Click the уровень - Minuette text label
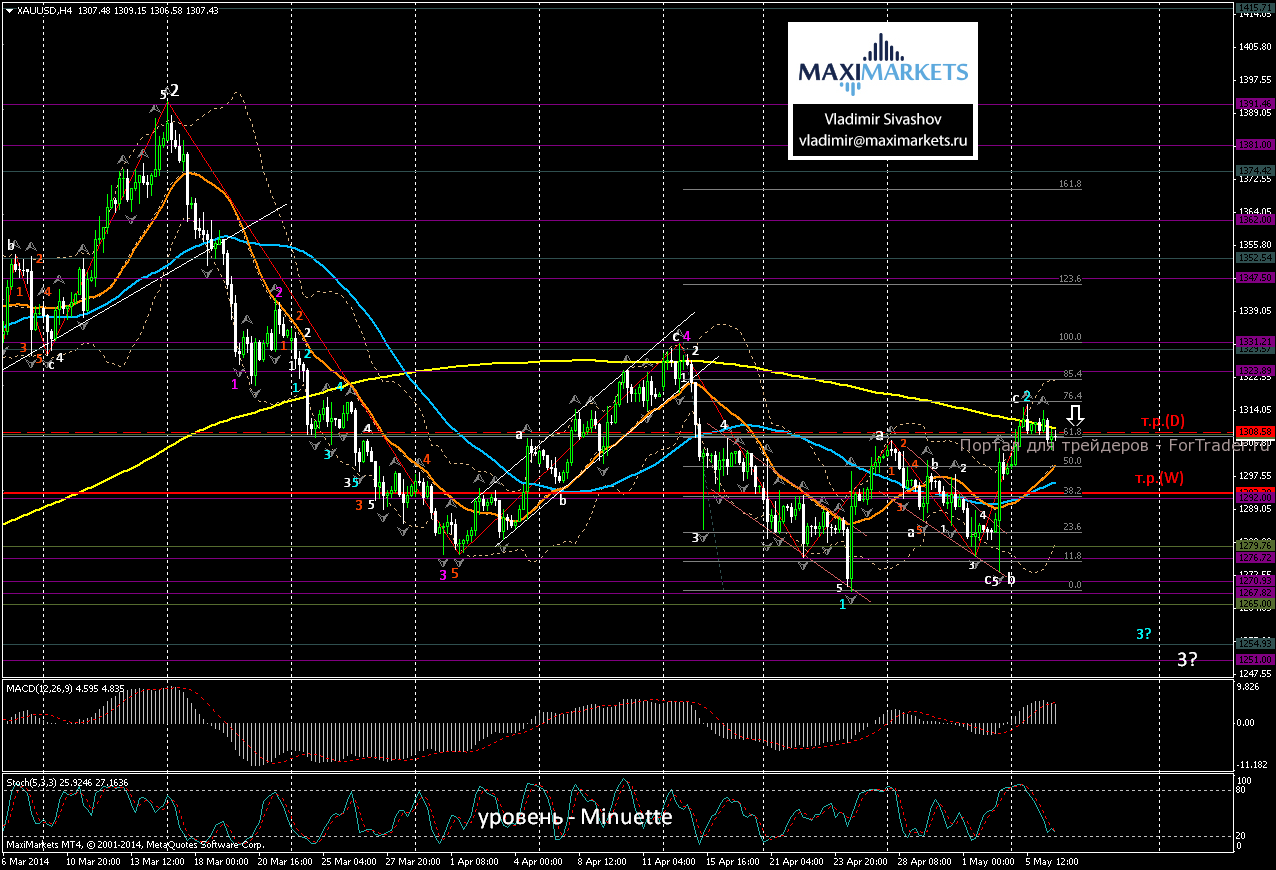Image resolution: width=1276 pixels, height=870 pixels. (x=574, y=817)
